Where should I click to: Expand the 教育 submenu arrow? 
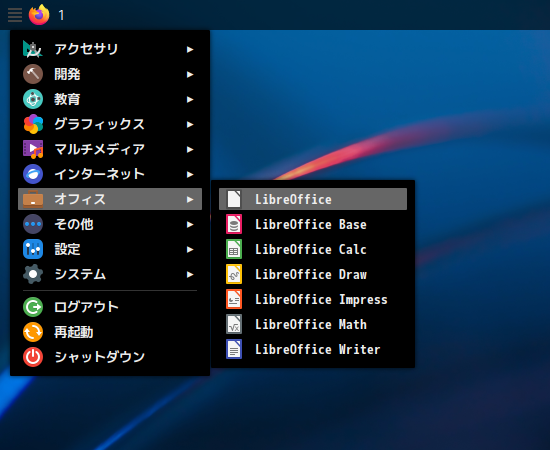coord(190,99)
